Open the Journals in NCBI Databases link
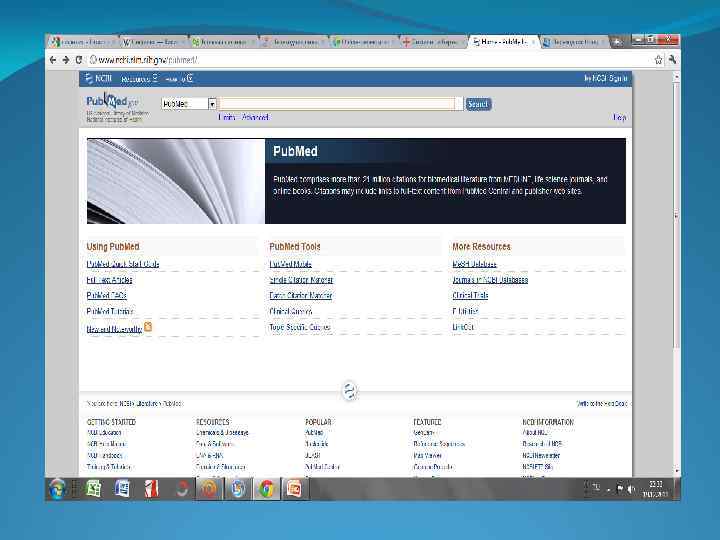 [x=490, y=280]
